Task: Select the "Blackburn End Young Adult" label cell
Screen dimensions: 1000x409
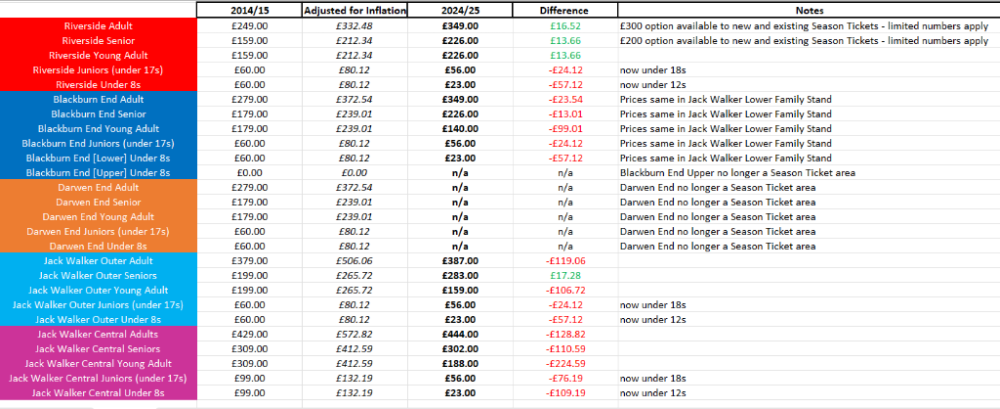Action: tap(96, 129)
